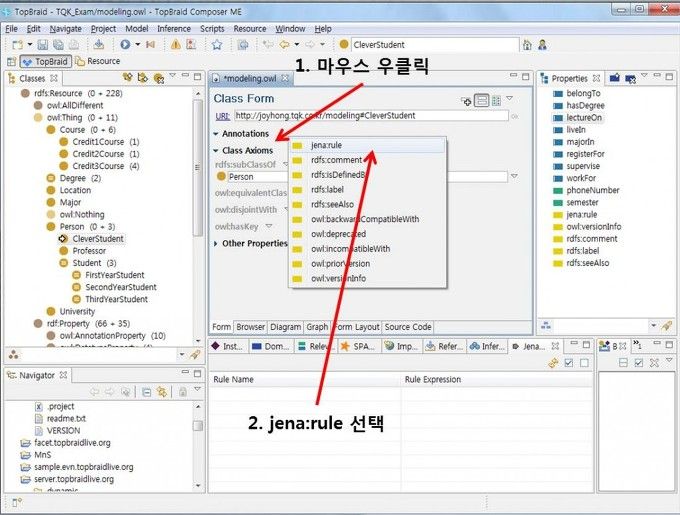Select lectureOn in the Properties panel
This screenshot has height=515, width=680.
pos(584,117)
